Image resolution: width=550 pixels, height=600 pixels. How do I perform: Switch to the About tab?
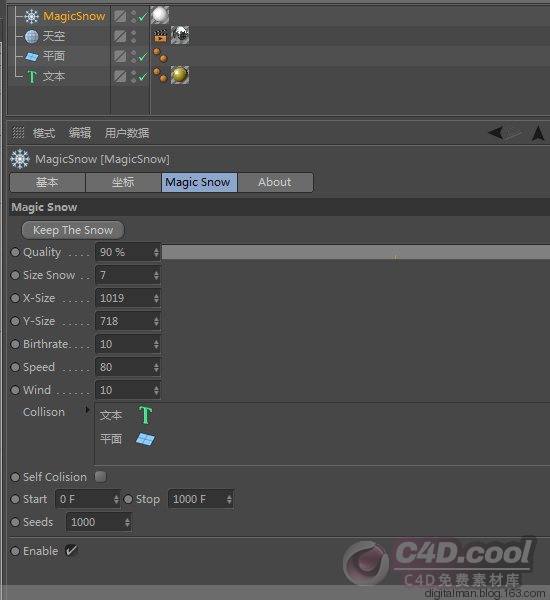click(x=275, y=182)
